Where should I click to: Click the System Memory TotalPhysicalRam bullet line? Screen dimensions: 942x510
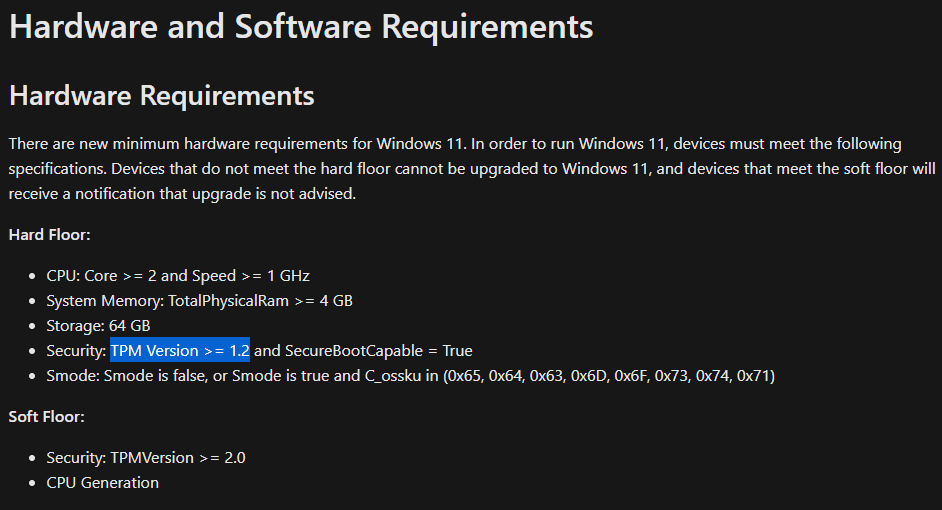pos(199,301)
